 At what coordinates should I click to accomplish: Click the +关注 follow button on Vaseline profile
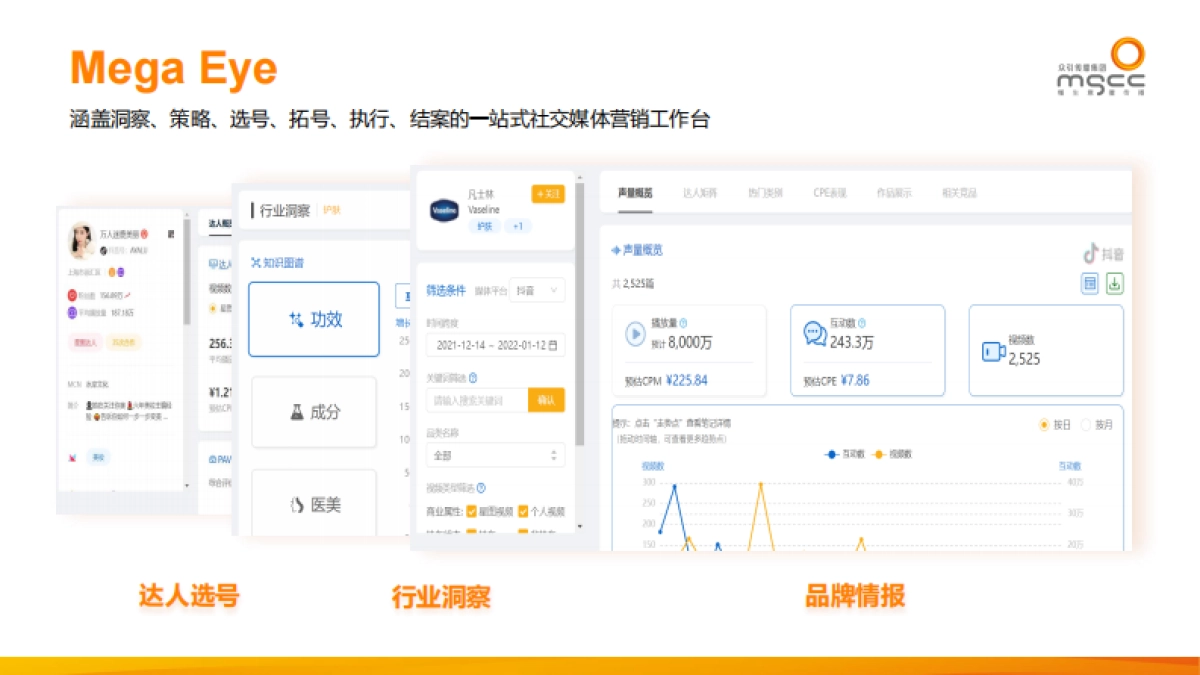point(546,194)
